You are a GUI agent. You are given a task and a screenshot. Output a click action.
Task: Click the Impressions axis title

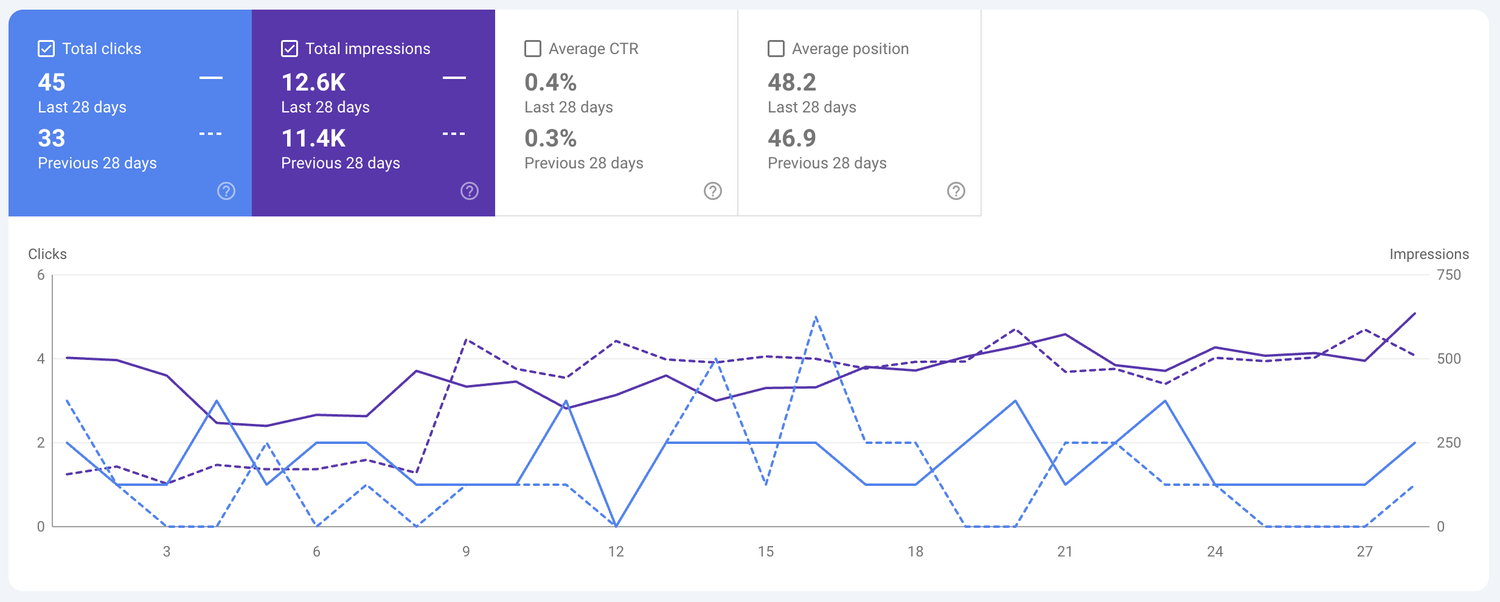(x=1429, y=254)
